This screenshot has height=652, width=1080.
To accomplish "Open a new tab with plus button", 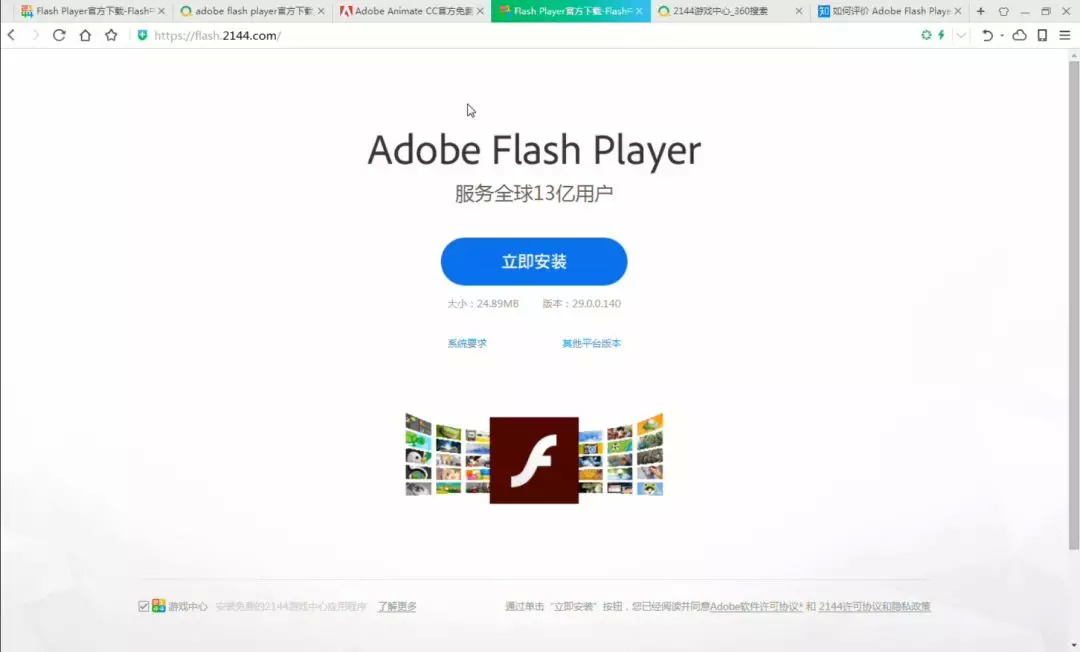I will (x=981, y=11).
